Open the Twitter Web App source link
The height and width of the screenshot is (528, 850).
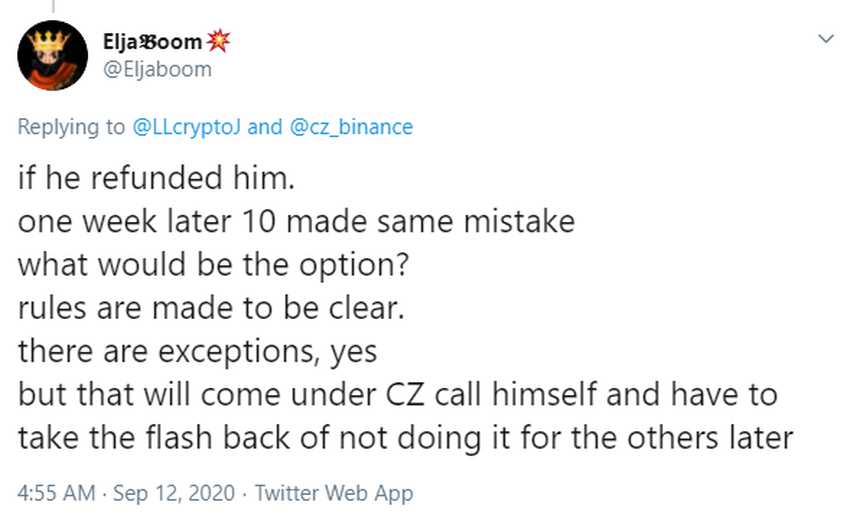(x=333, y=493)
